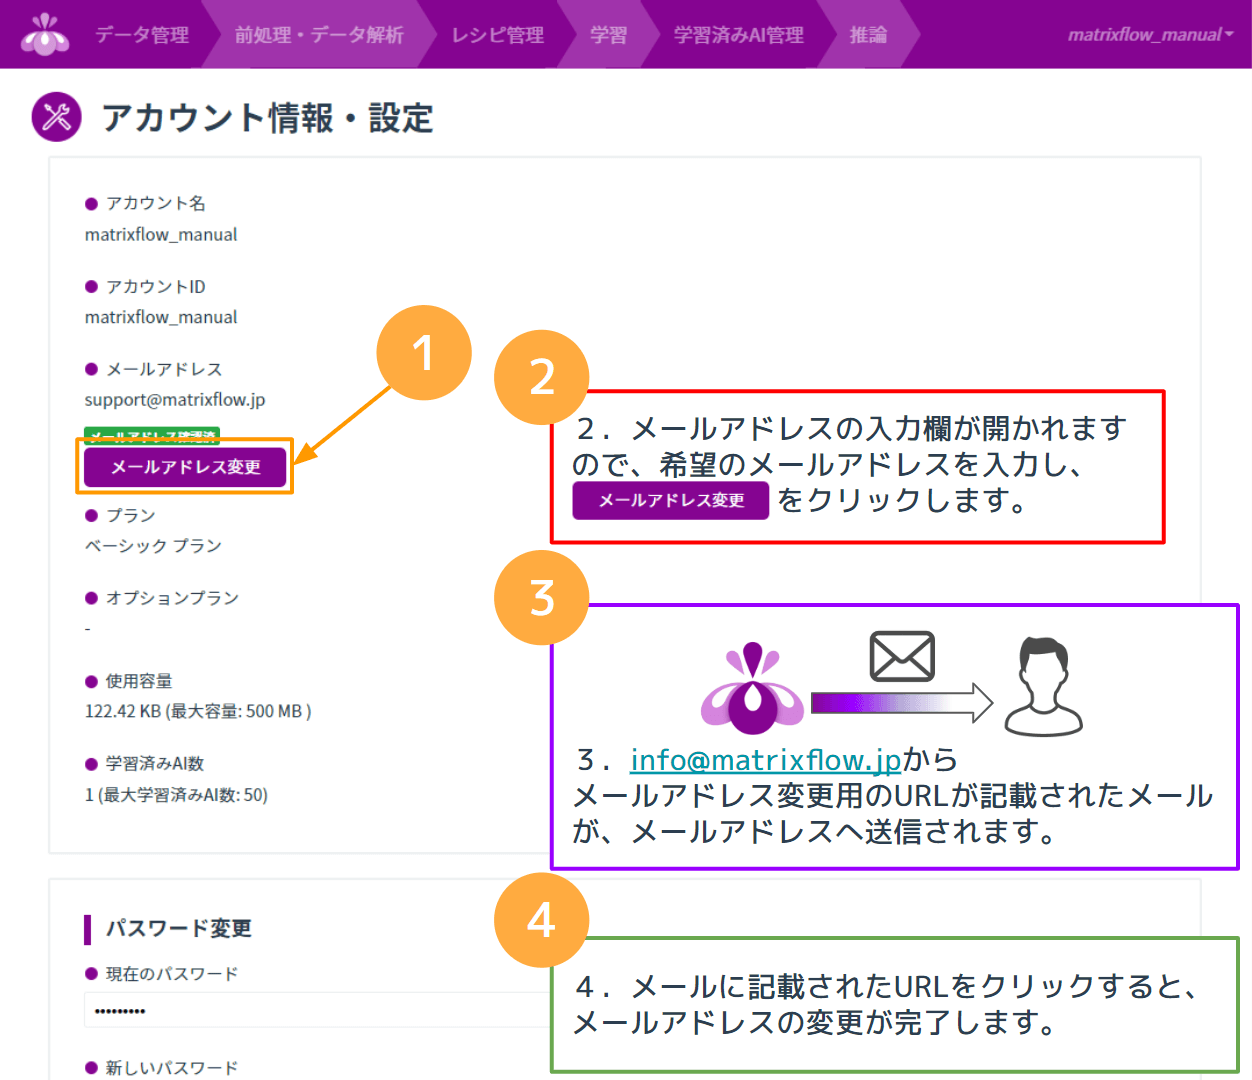The image size is (1252, 1080).
Task: Click the account name value matrixflow_manual
Action: click(161, 235)
